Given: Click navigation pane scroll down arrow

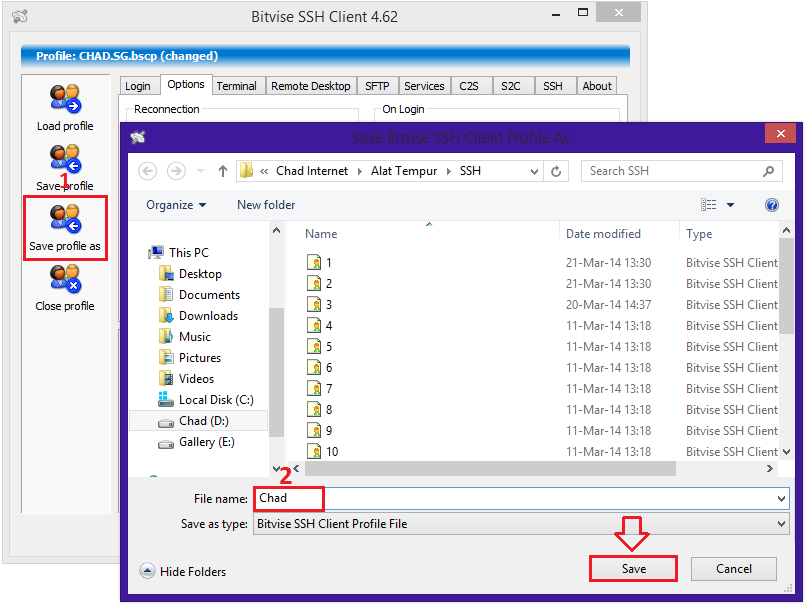Looking at the screenshot, I should click(x=276, y=469).
